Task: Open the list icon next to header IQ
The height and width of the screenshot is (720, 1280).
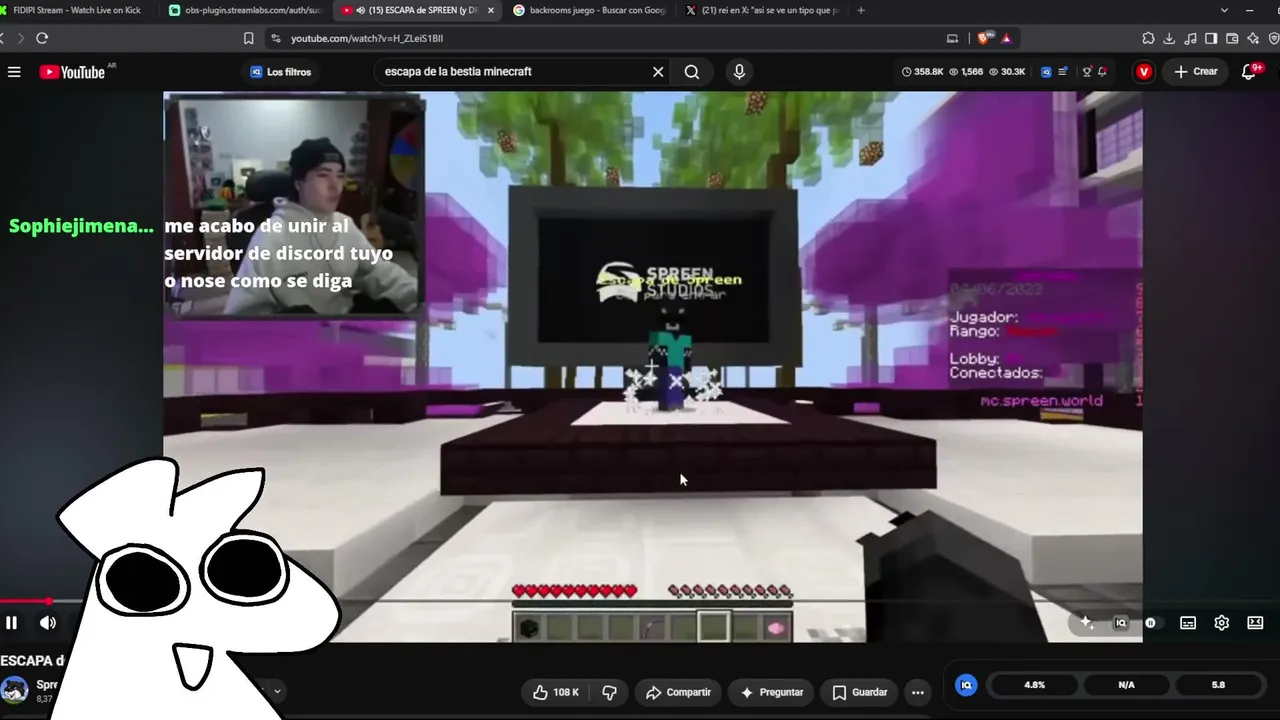Action: coord(1063,72)
